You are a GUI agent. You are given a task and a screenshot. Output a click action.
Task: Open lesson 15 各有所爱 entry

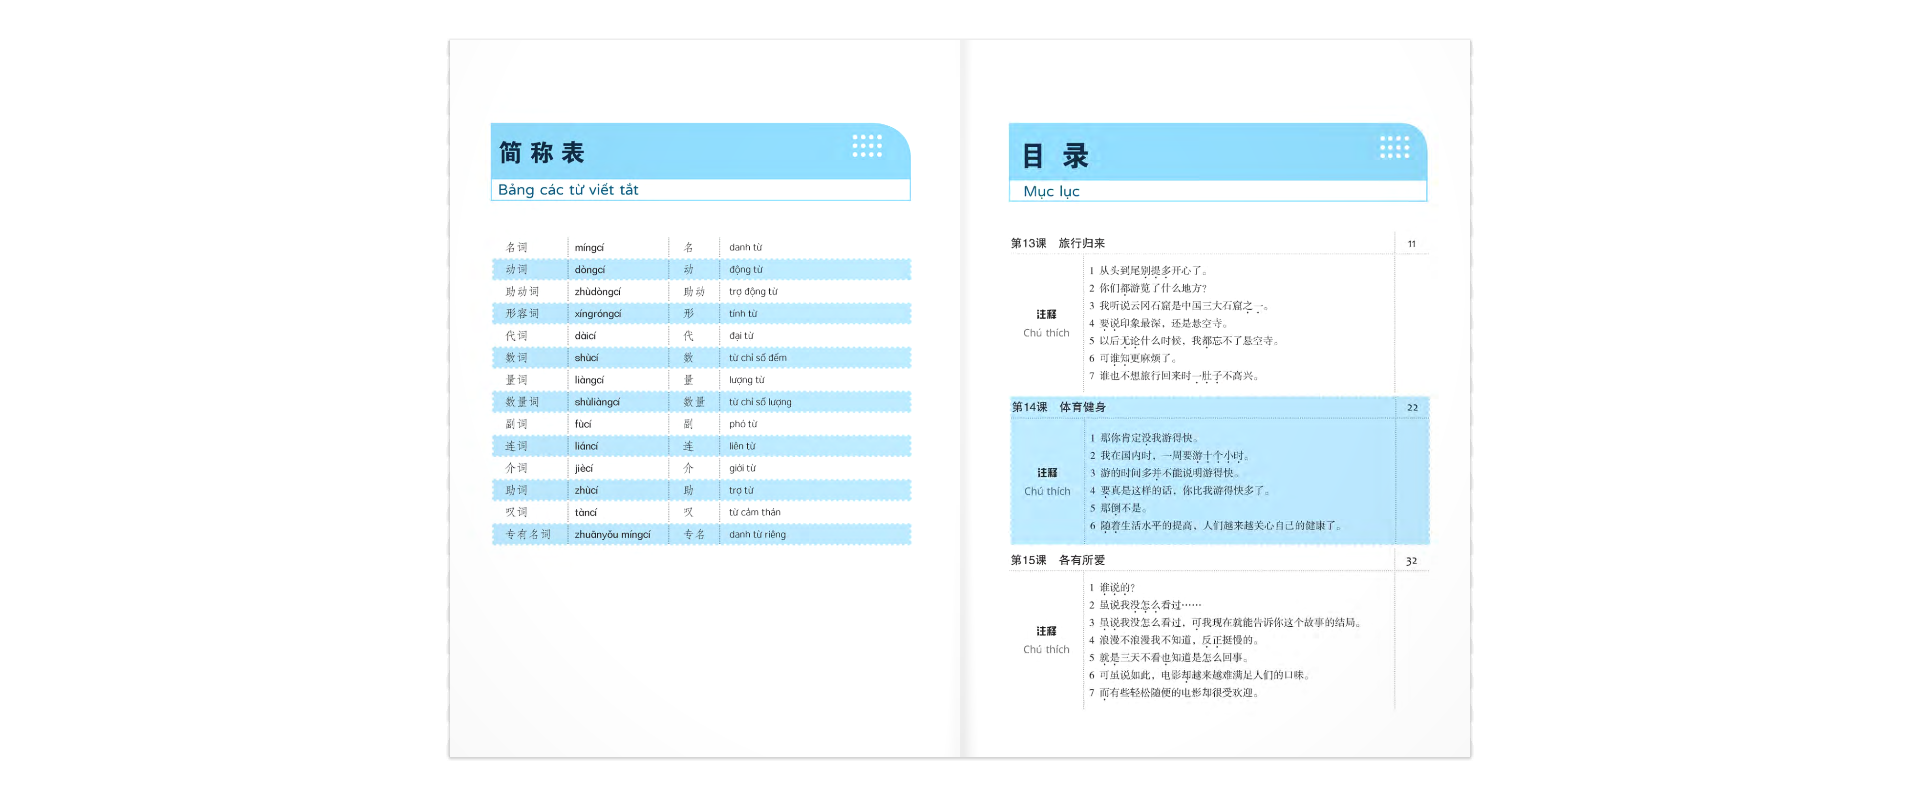pos(1057,560)
